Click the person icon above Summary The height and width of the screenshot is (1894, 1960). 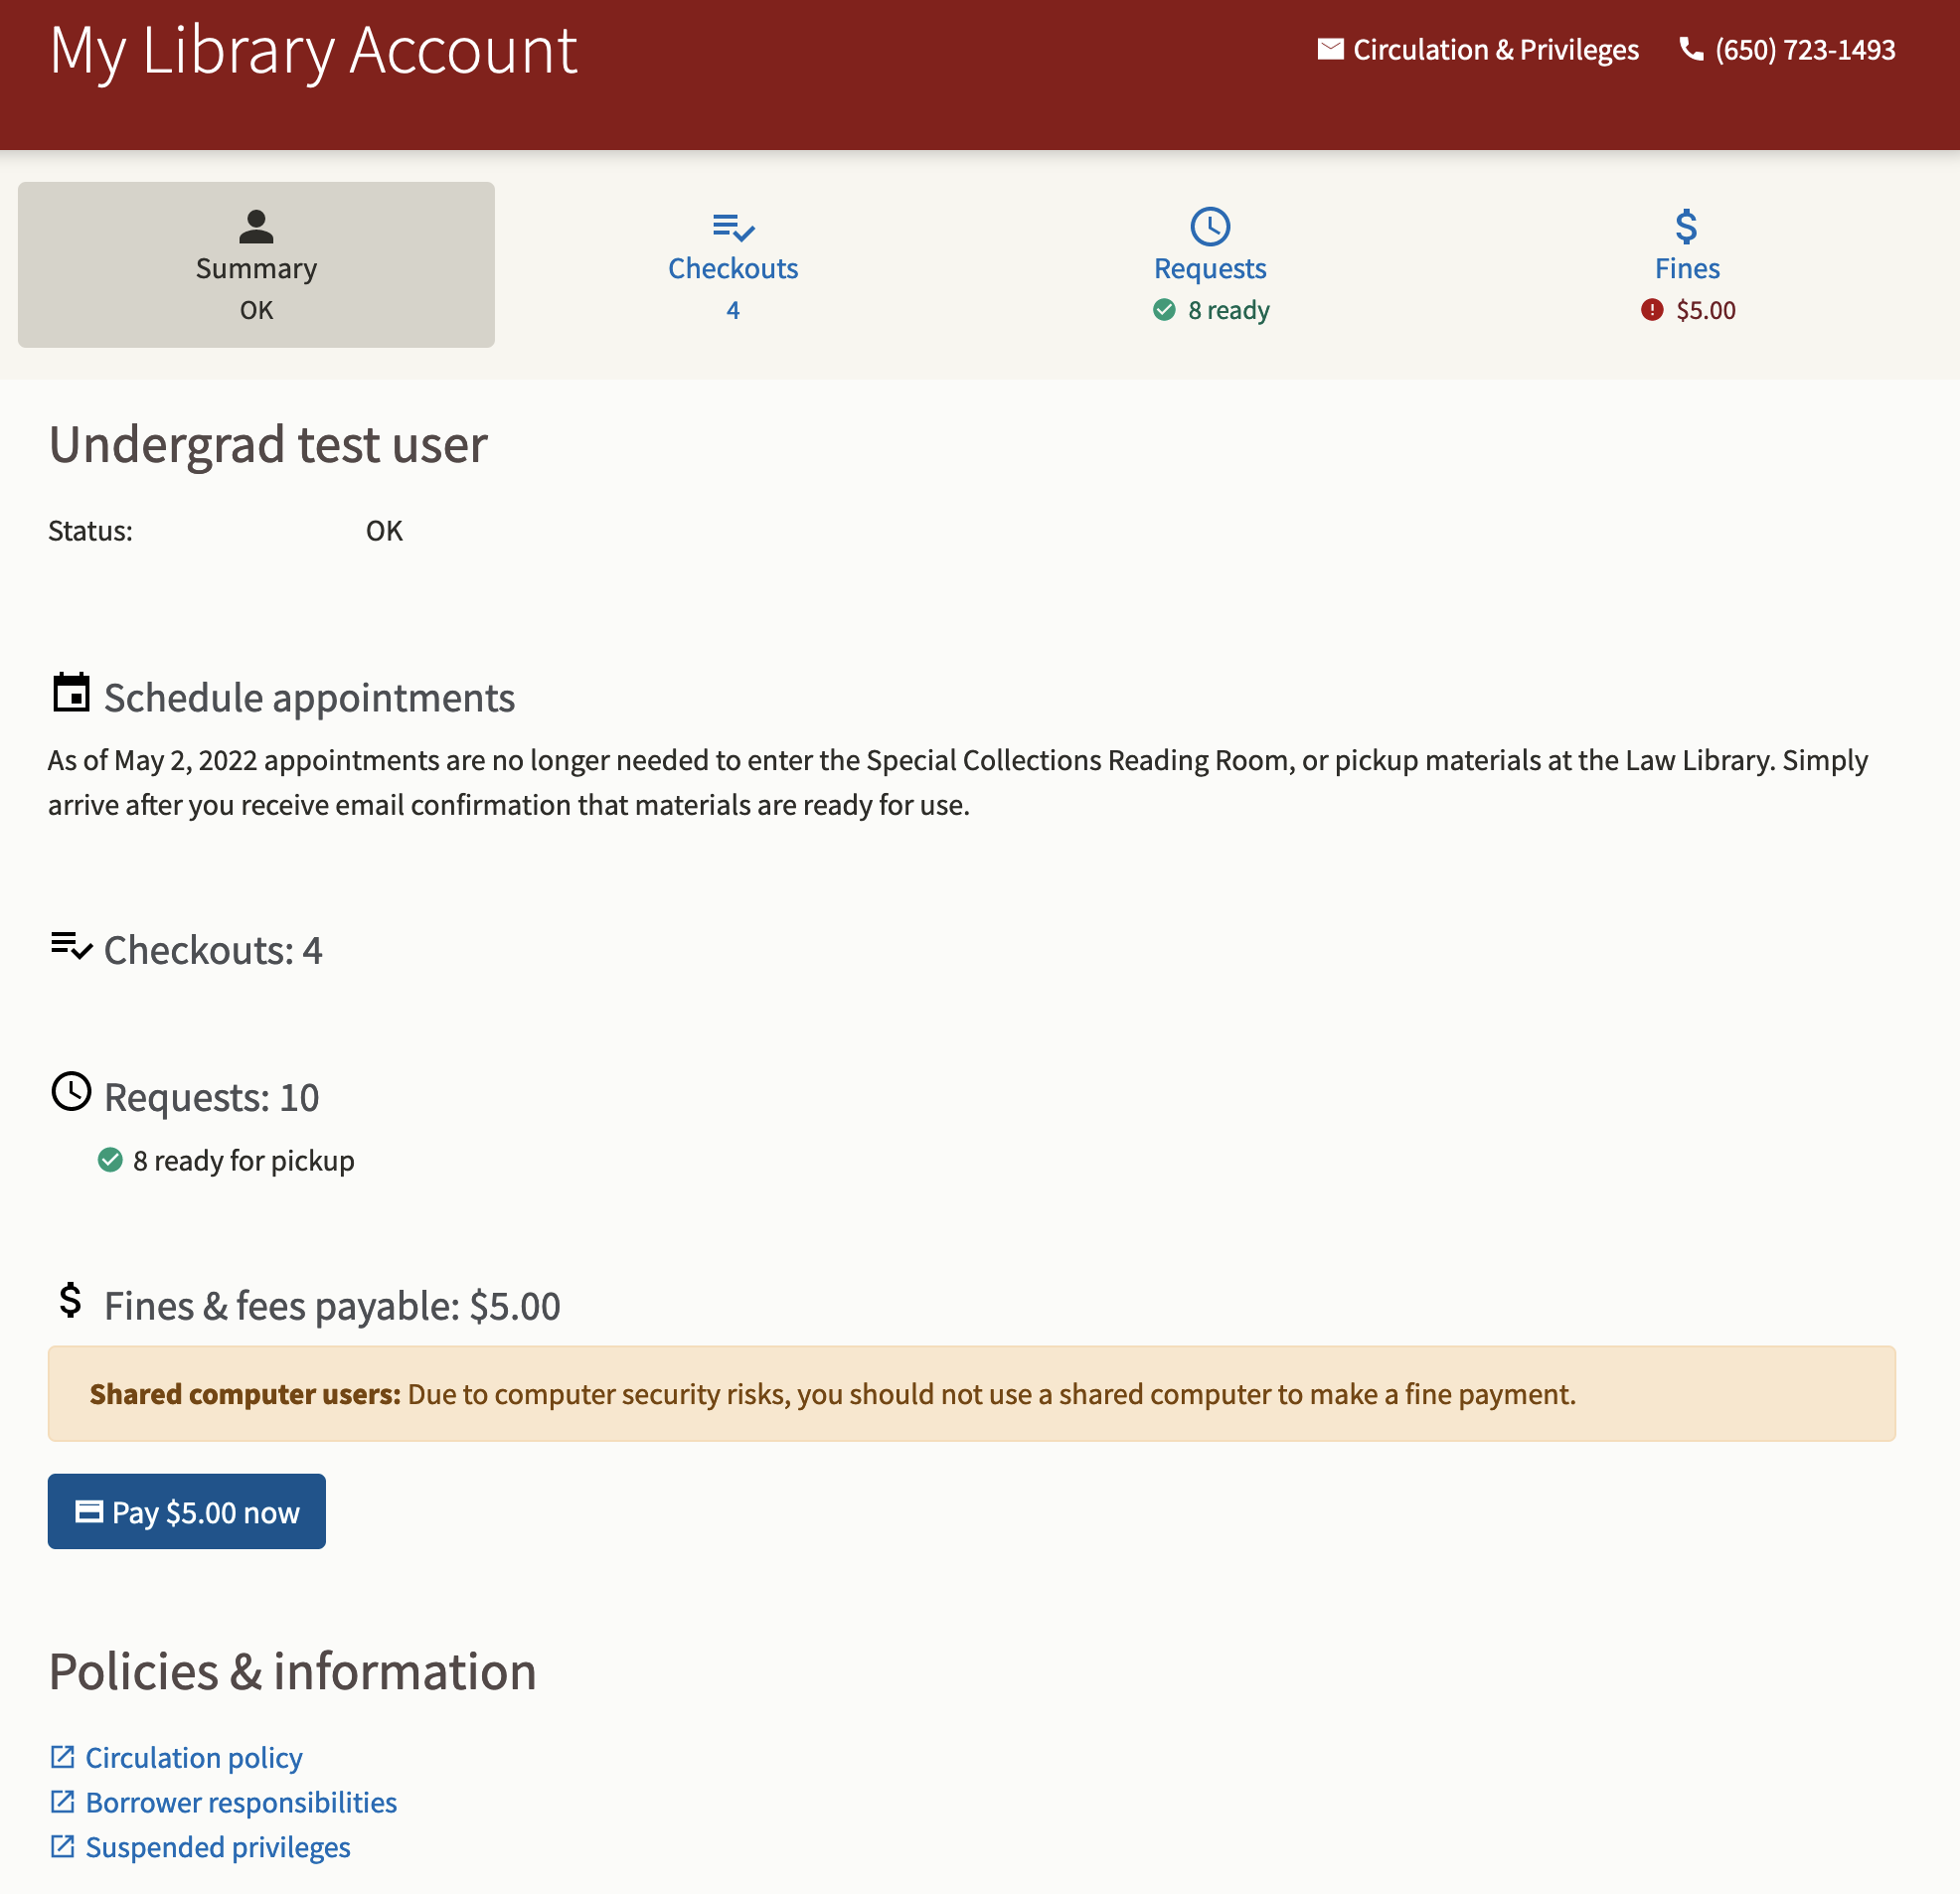pyautogui.click(x=255, y=228)
